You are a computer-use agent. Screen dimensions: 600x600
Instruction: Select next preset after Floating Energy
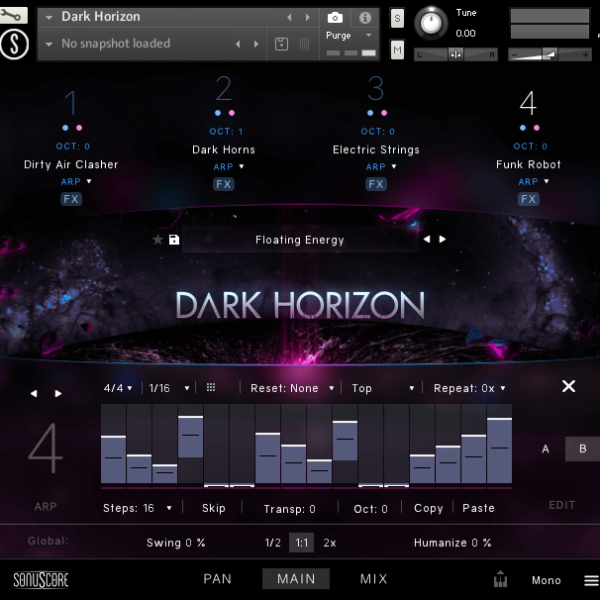coord(442,239)
